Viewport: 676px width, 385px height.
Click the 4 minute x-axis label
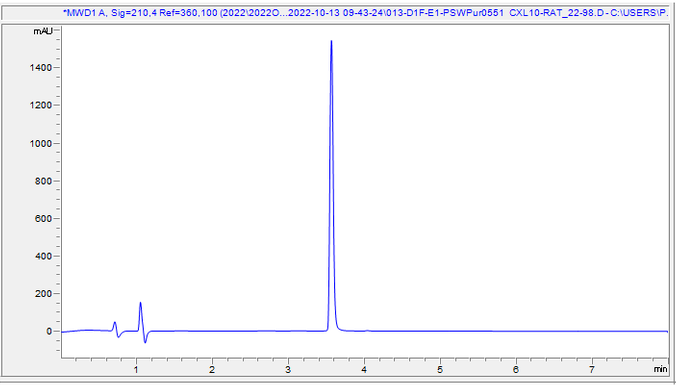(x=364, y=369)
